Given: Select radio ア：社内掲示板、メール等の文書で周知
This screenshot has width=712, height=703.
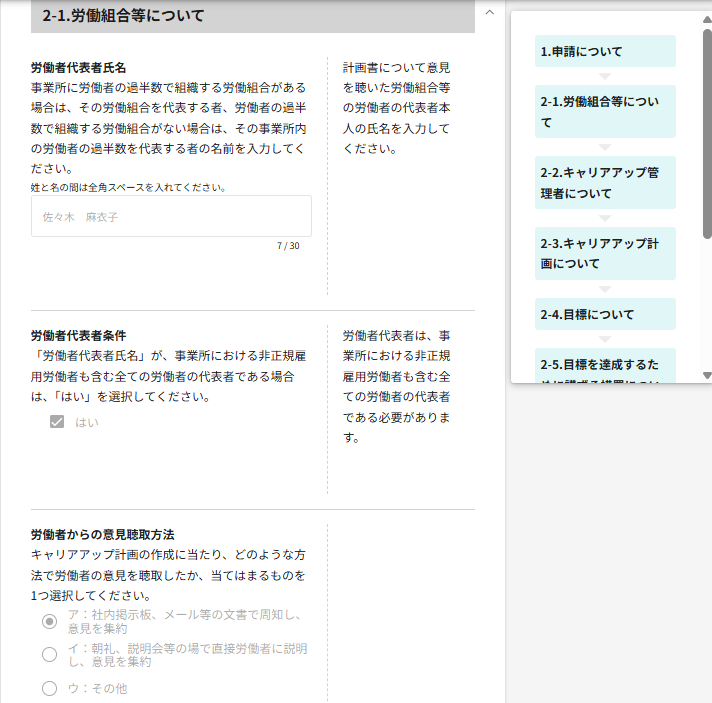Looking at the screenshot, I should (49, 622).
